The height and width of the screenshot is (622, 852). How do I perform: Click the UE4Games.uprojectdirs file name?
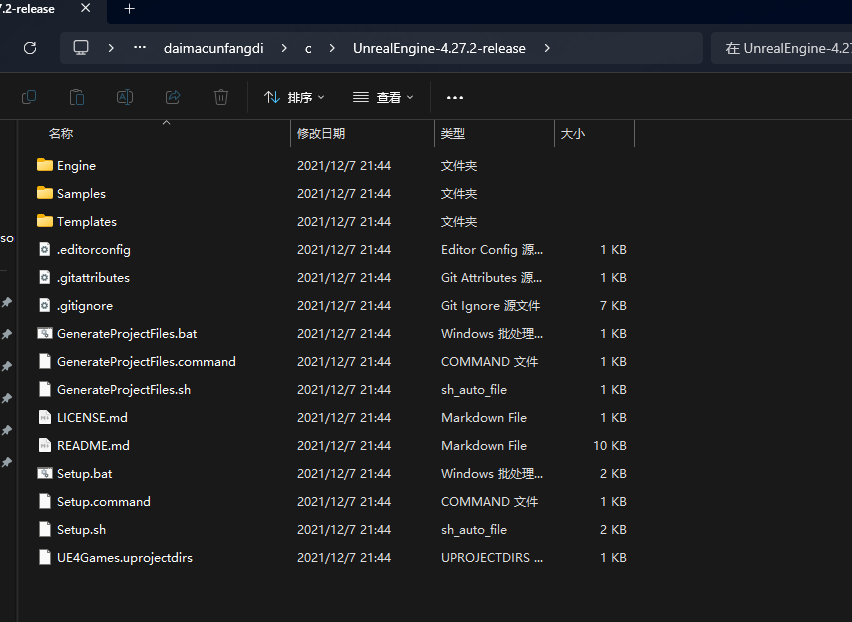tap(124, 558)
